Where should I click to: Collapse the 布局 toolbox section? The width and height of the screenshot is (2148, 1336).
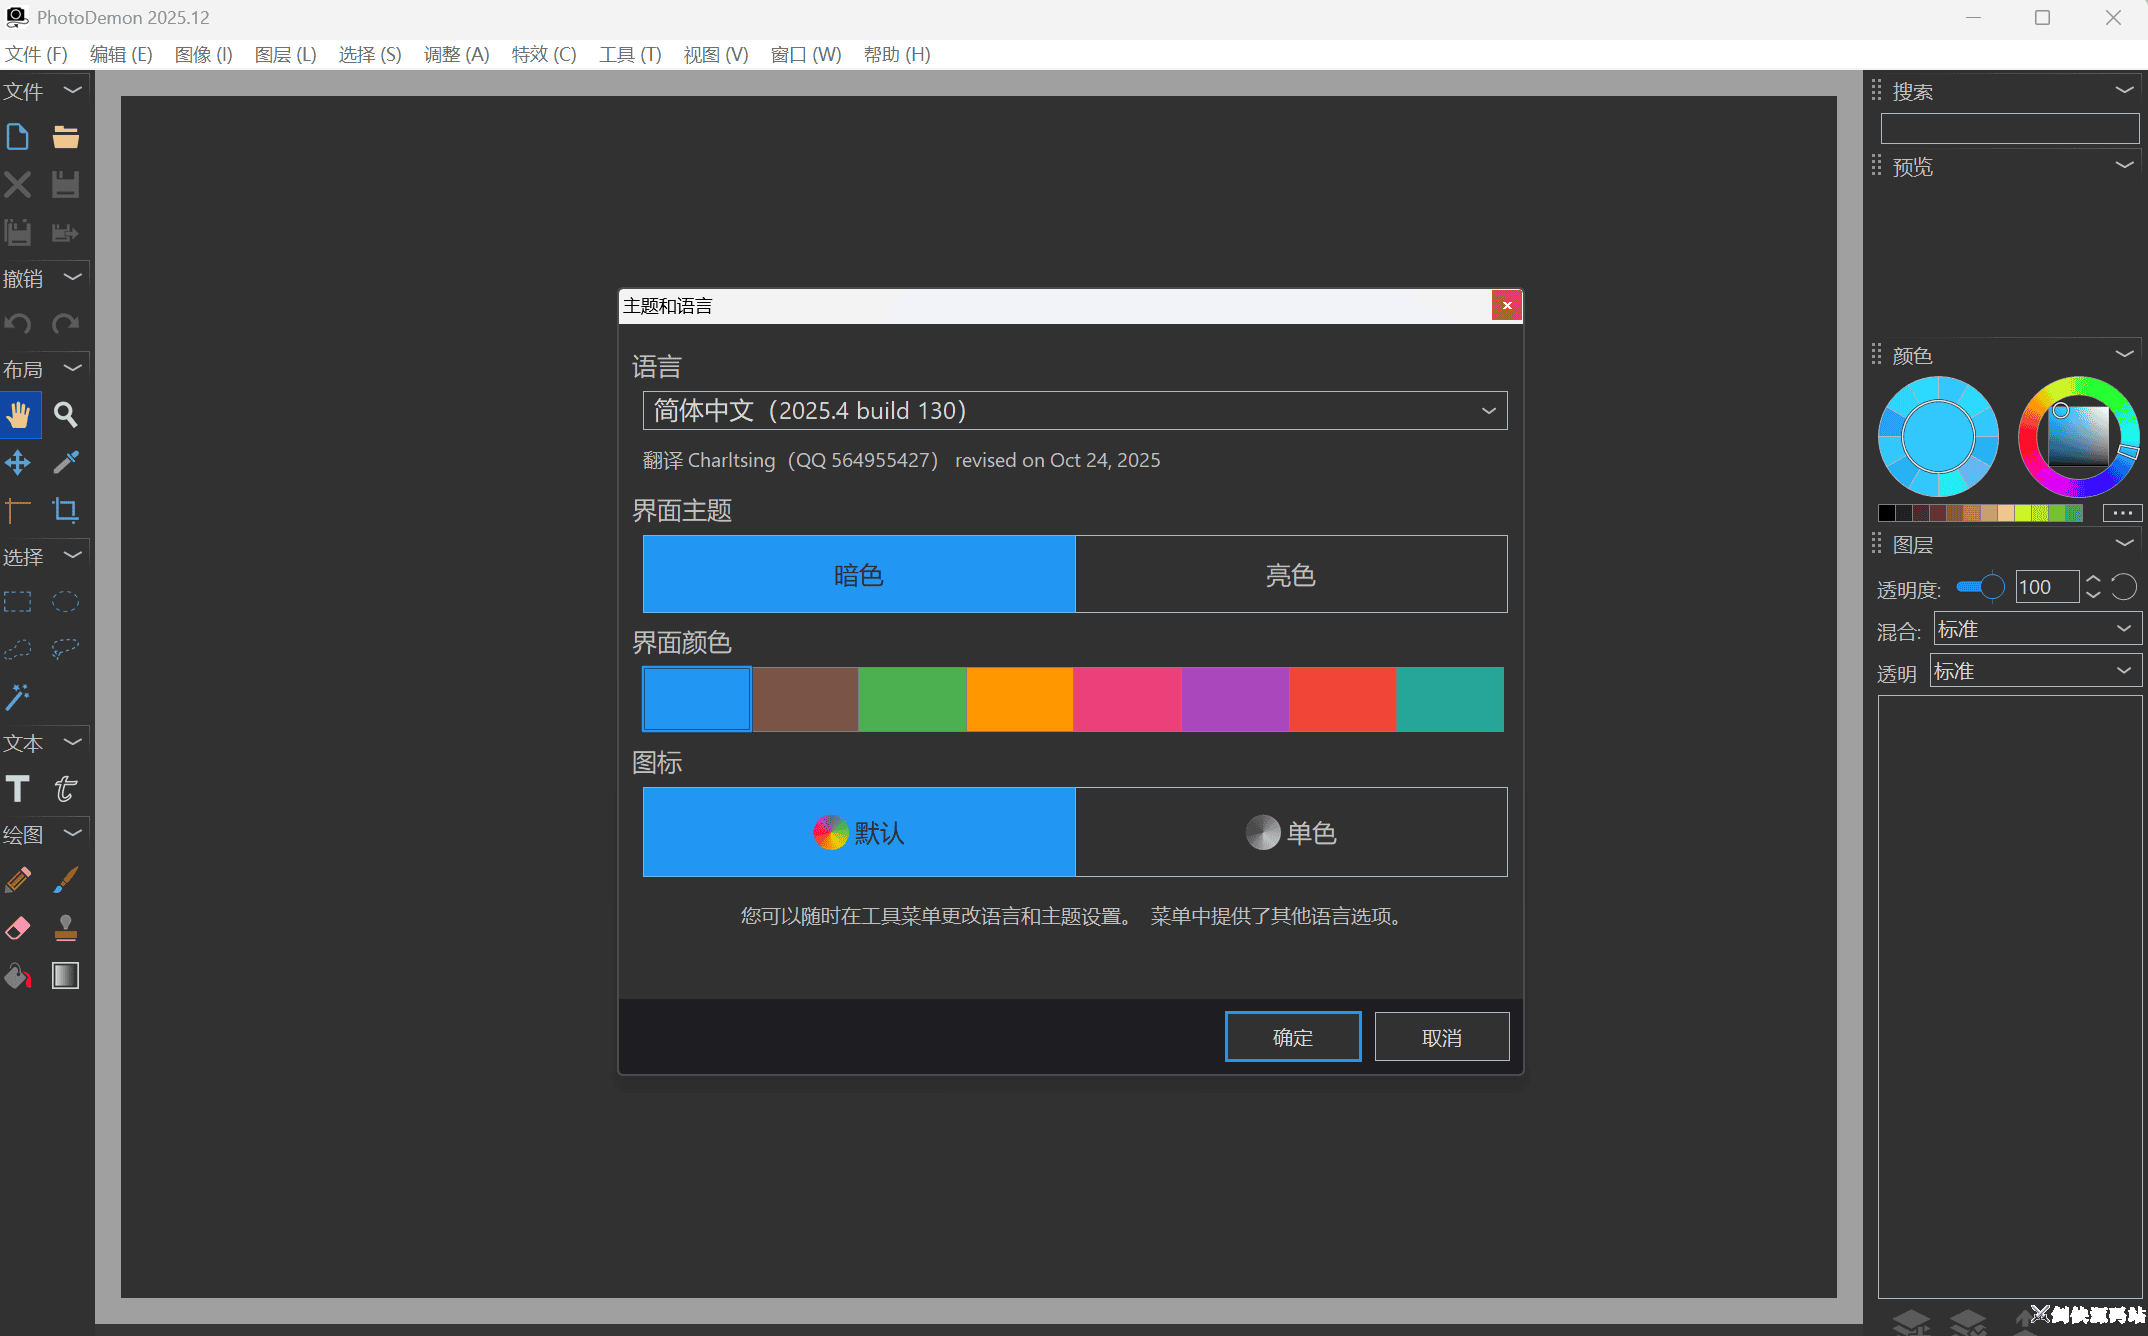pyautogui.click(x=72, y=369)
